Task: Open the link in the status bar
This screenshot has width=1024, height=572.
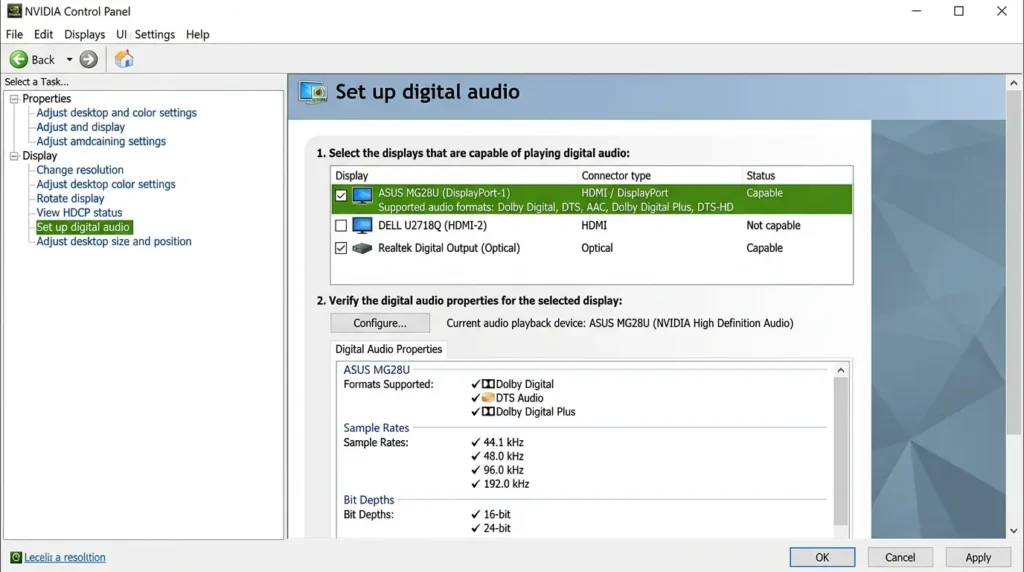Action: [x=65, y=558]
